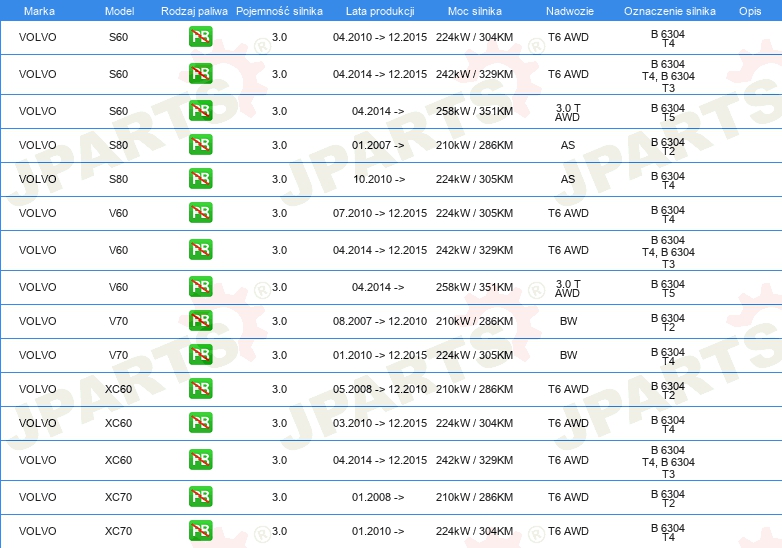Image resolution: width=782 pixels, height=548 pixels.
Task: Click T6 AWD in the XC60 03.2010 row
Action: (x=568, y=423)
